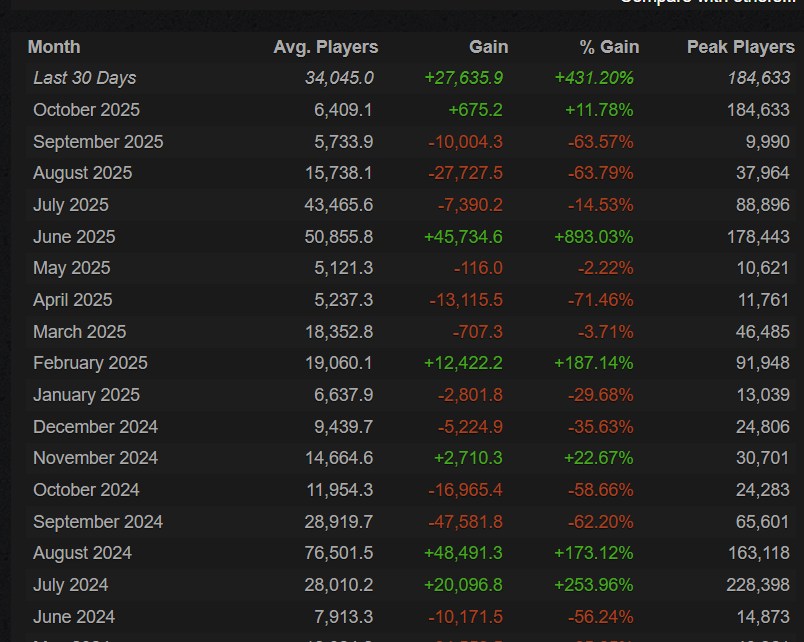Click gain value +48,491.3
804x642 pixels.
(464, 553)
